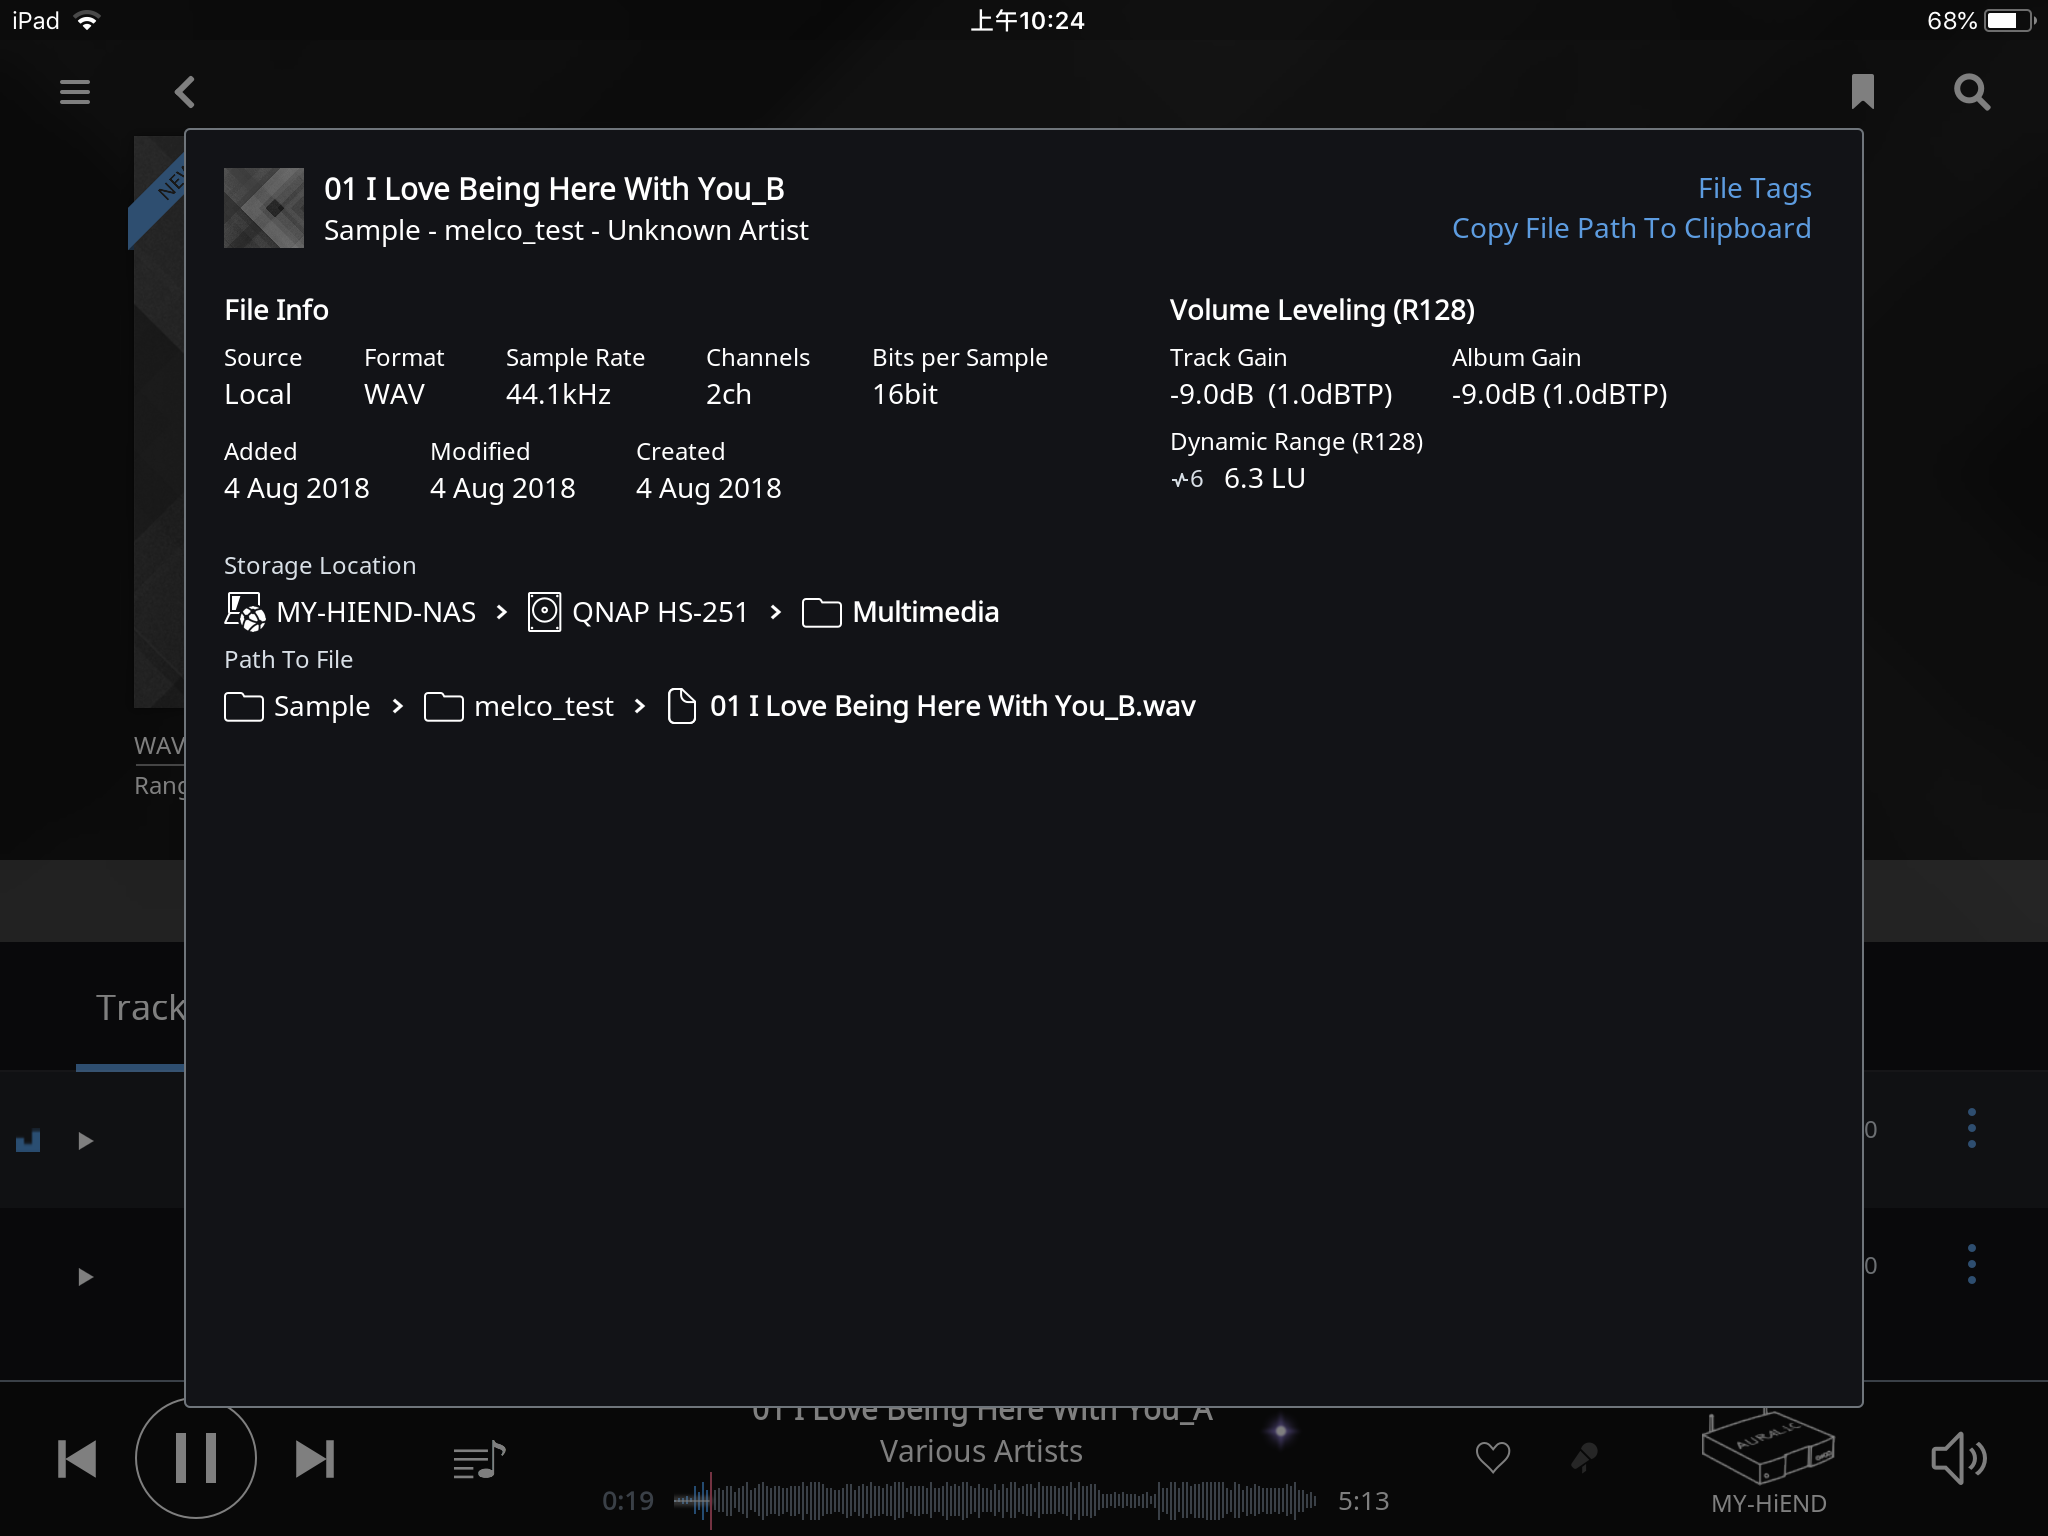Image resolution: width=2048 pixels, height=1536 pixels.
Task: Click the File Tags link
Action: point(1755,188)
